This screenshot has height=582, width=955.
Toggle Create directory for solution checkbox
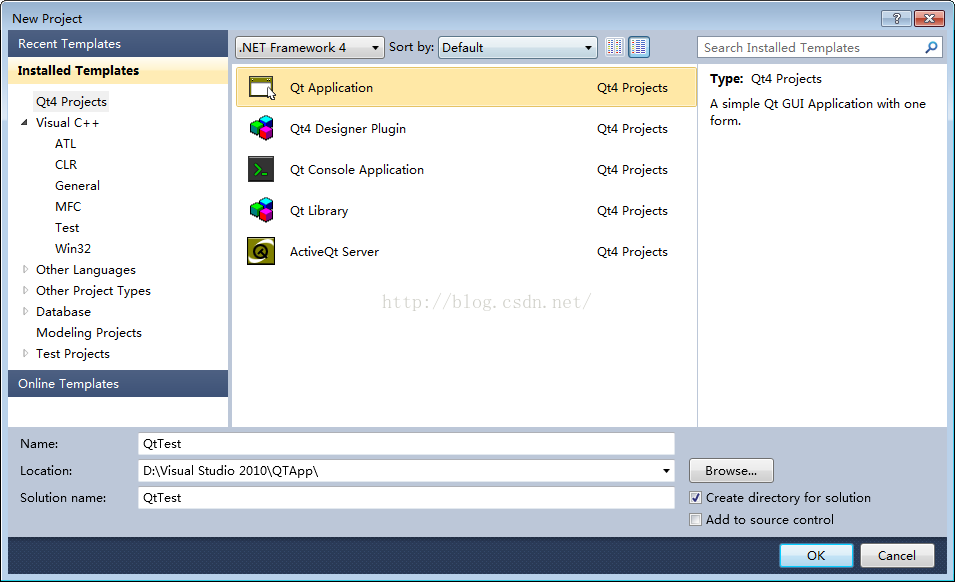tap(695, 497)
